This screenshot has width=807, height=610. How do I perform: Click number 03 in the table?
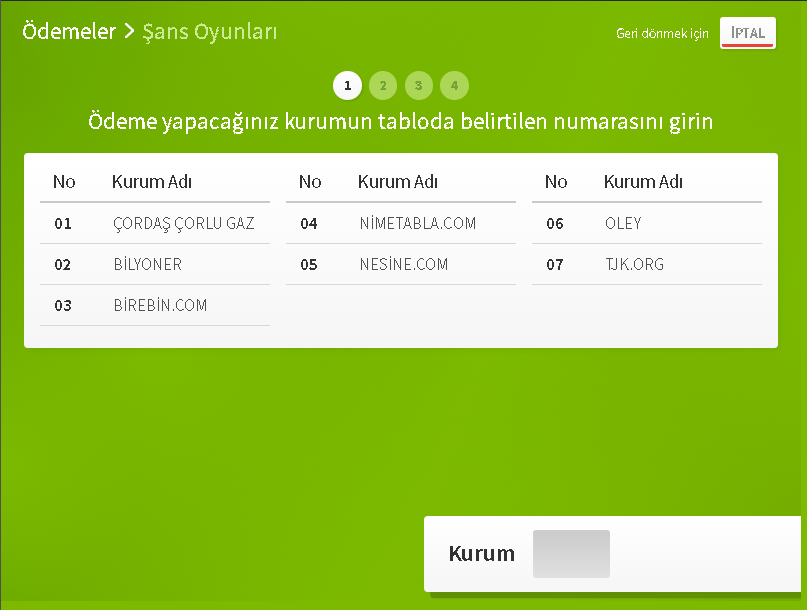tap(63, 306)
